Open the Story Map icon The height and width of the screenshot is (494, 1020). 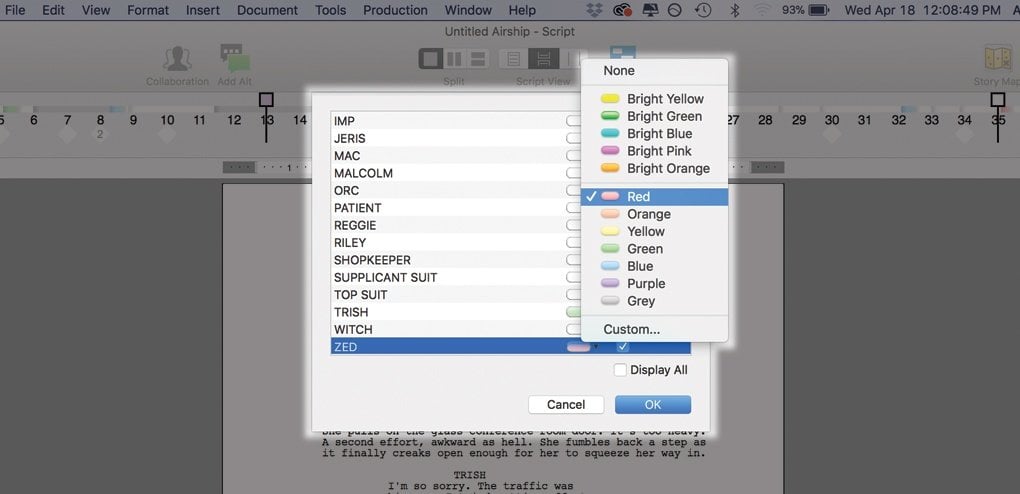click(997, 60)
